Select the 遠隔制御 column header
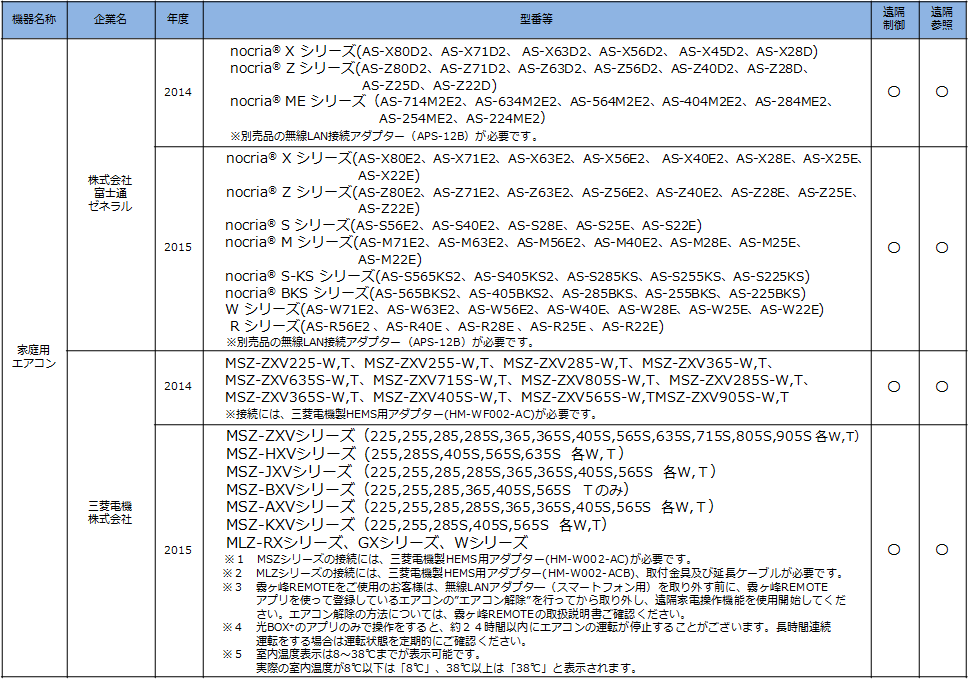 (895, 20)
